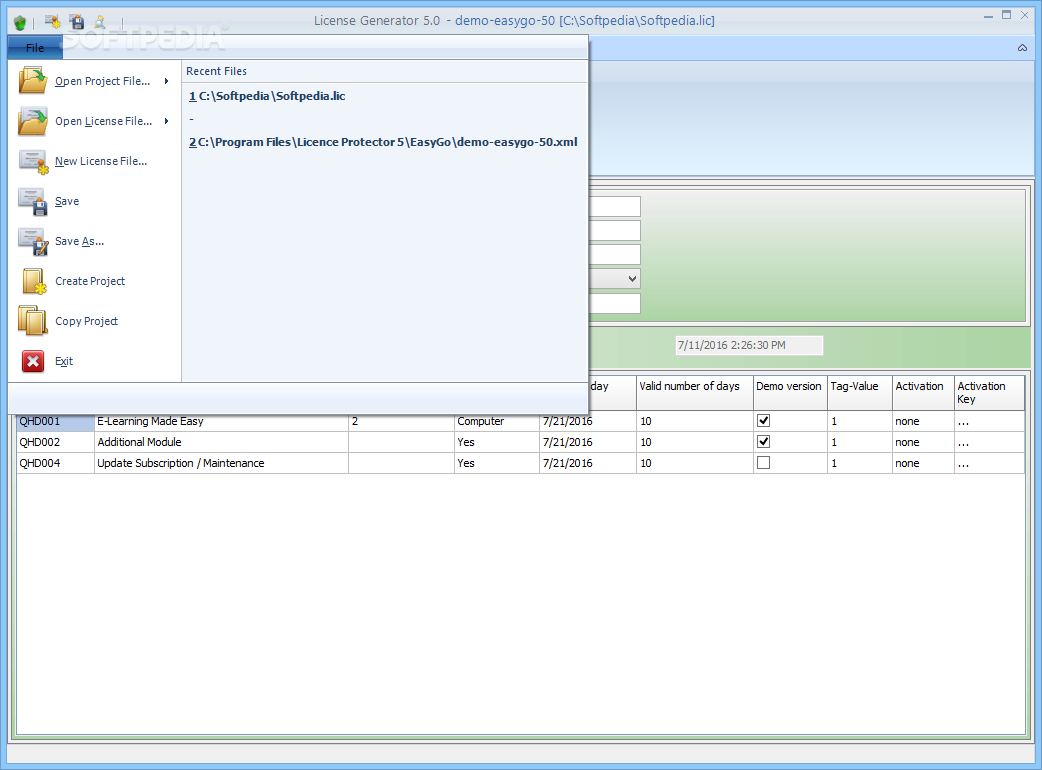
Task: Click the Activation Key ellipsis for QHD004
Action: pos(989,463)
